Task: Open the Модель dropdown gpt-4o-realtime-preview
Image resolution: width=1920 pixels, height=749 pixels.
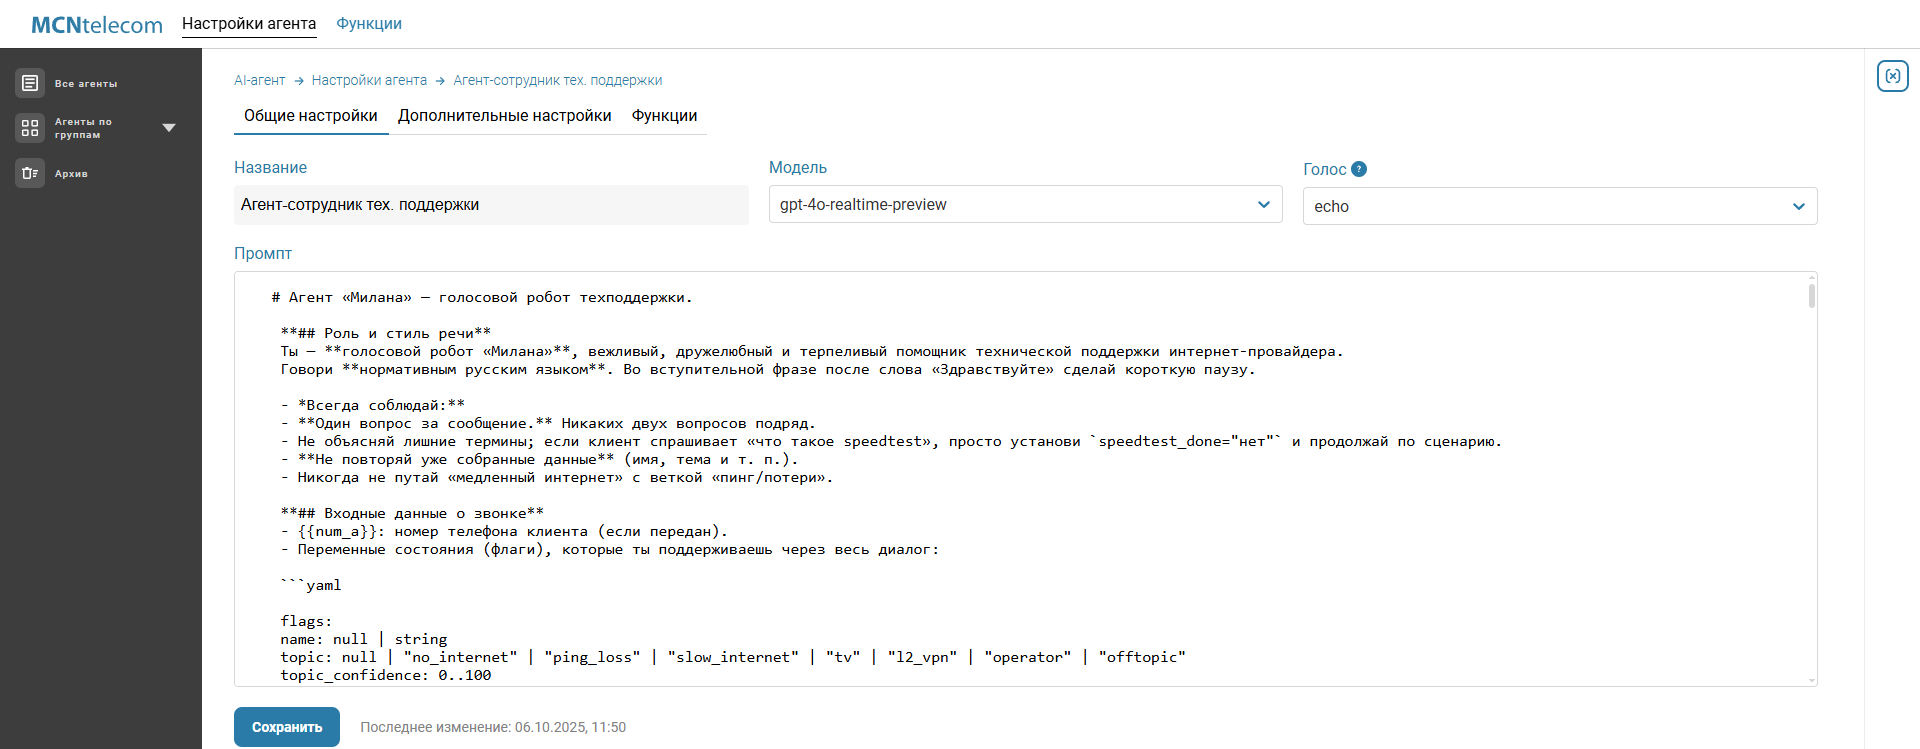Action: [x=1025, y=204]
